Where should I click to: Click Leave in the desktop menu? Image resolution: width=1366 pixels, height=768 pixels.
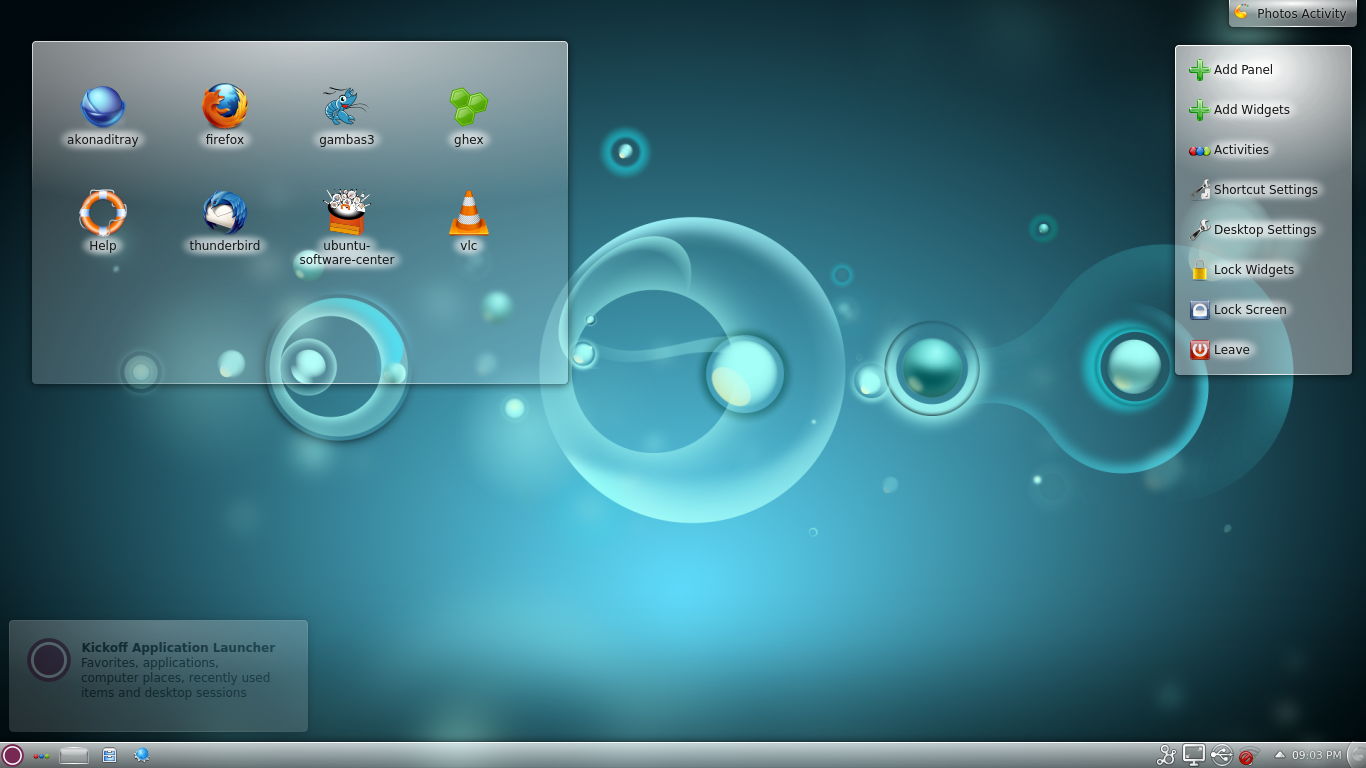[x=1231, y=350]
